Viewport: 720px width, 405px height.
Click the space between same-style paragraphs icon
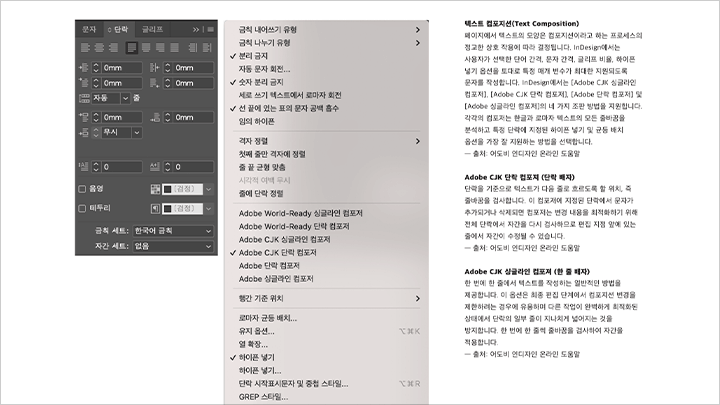tap(84, 133)
